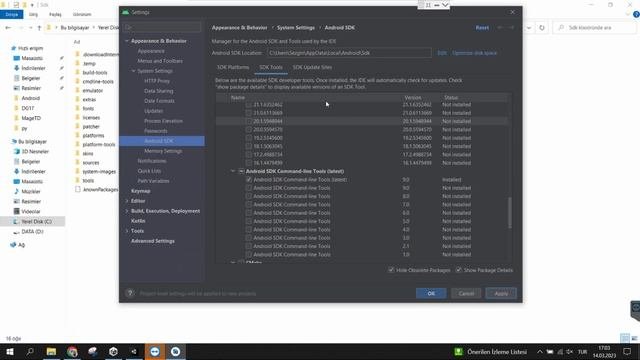Check Command-line Tools version 8.0 checkbox
The height and width of the screenshot is (360, 640).
(249, 196)
